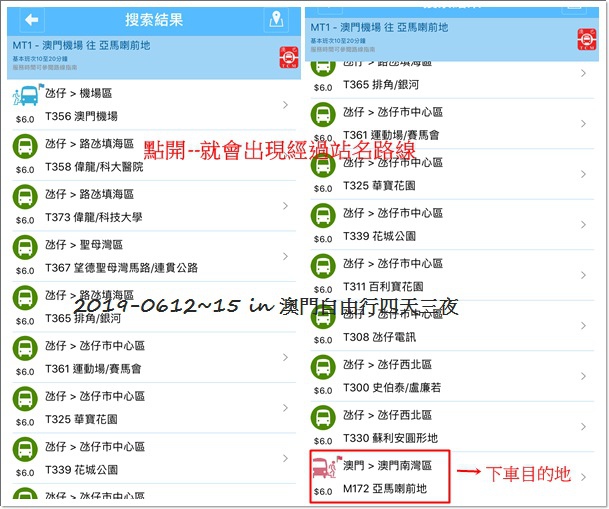Select stop name T330 蘇利安圓形地
This screenshot has width=609, height=509.
tap(390, 438)
